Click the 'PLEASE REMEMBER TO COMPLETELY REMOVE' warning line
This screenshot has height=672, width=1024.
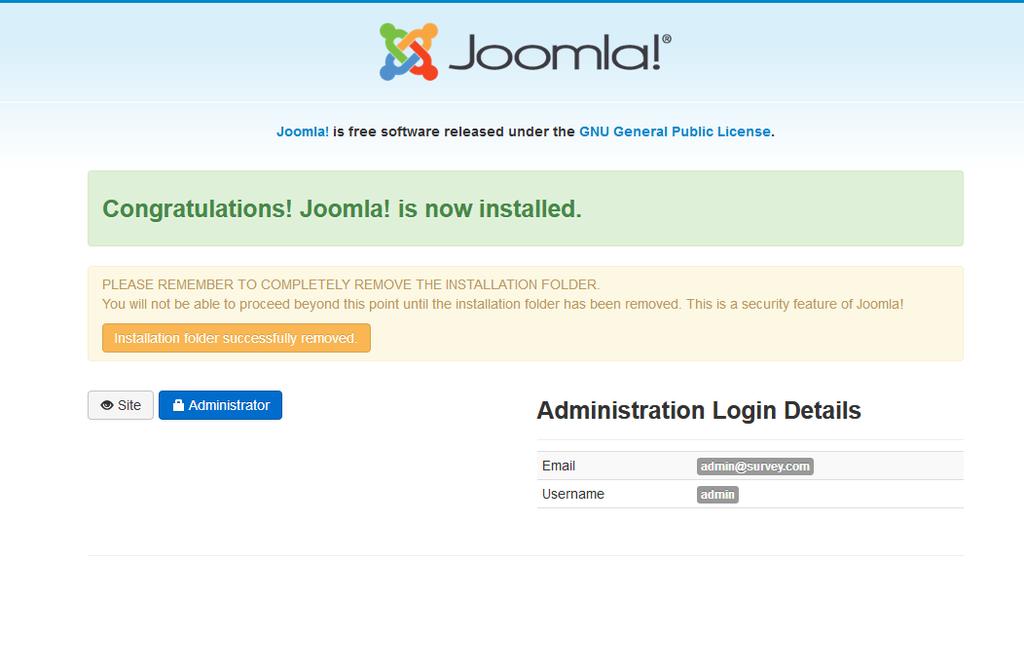(351, 285)
